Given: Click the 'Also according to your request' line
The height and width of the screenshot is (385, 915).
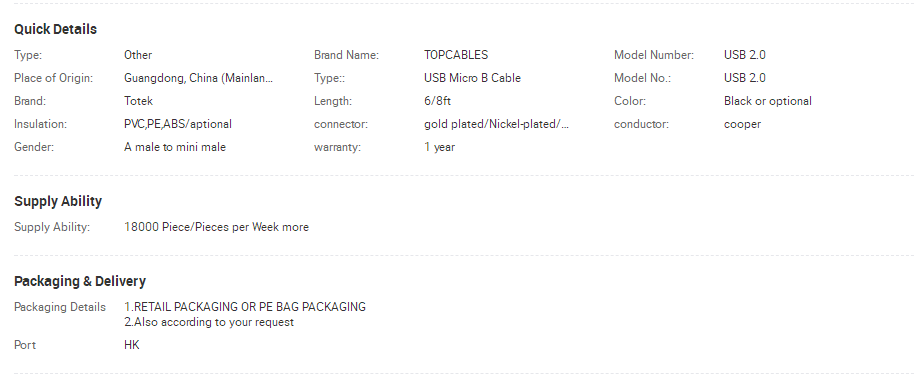Looking at the screenshot, I should [x=209, y=323].
